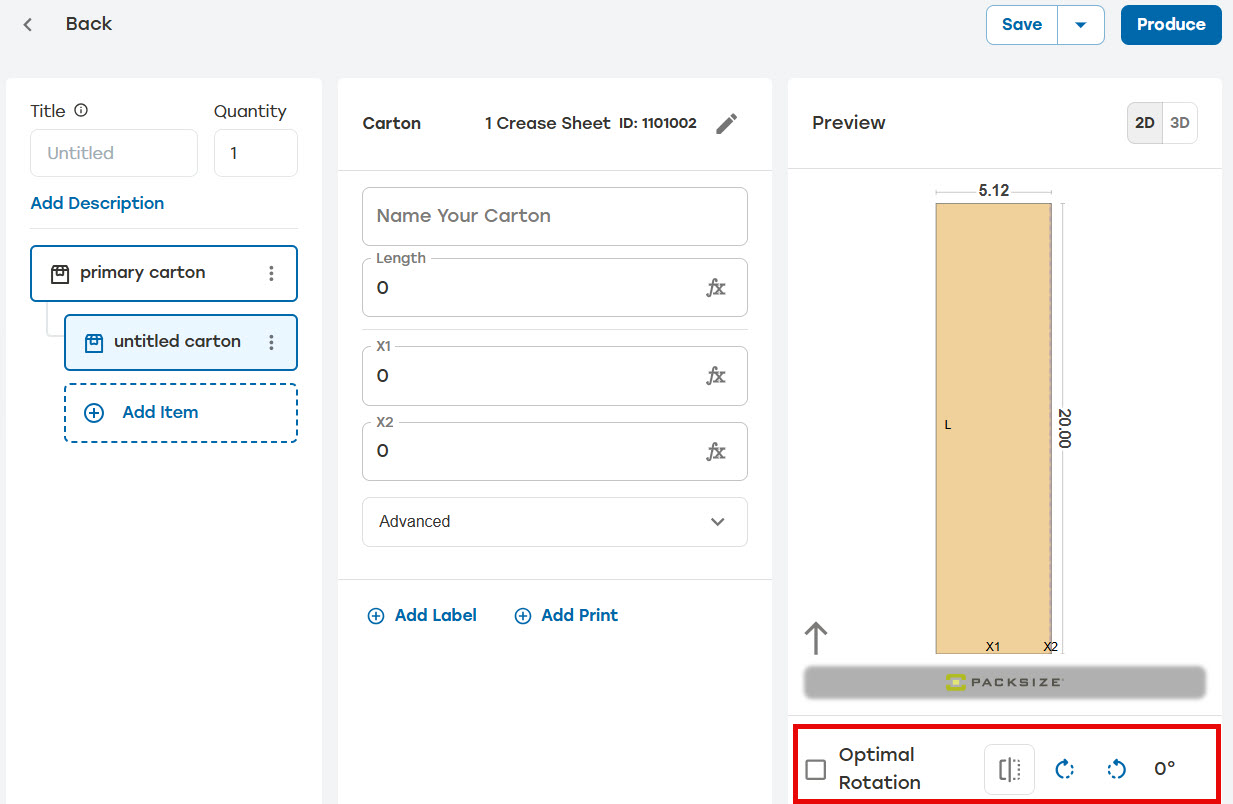This screenshot has width=1233, height=804.
Task: Rotate the carton preview clockwise
Action: [x=1065, y=769]
